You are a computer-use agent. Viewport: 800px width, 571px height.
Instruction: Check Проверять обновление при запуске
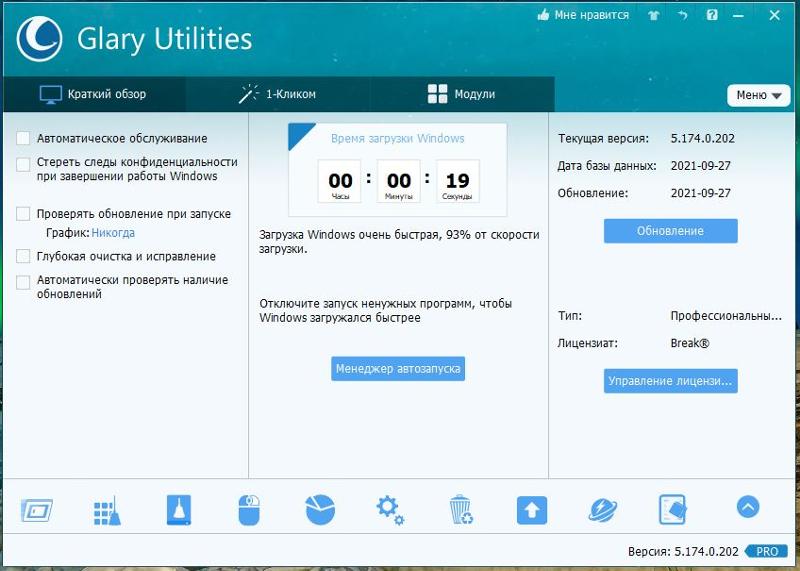click(x=23, y=214)
